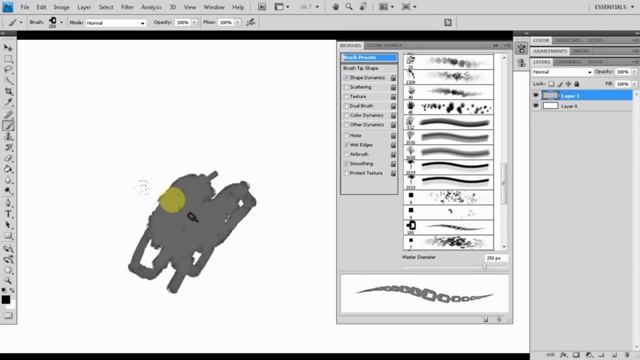The height and width of the screenshot is (360, 640).
Task: Select the Rectangular Marquee tool
Action: (8, 59)
